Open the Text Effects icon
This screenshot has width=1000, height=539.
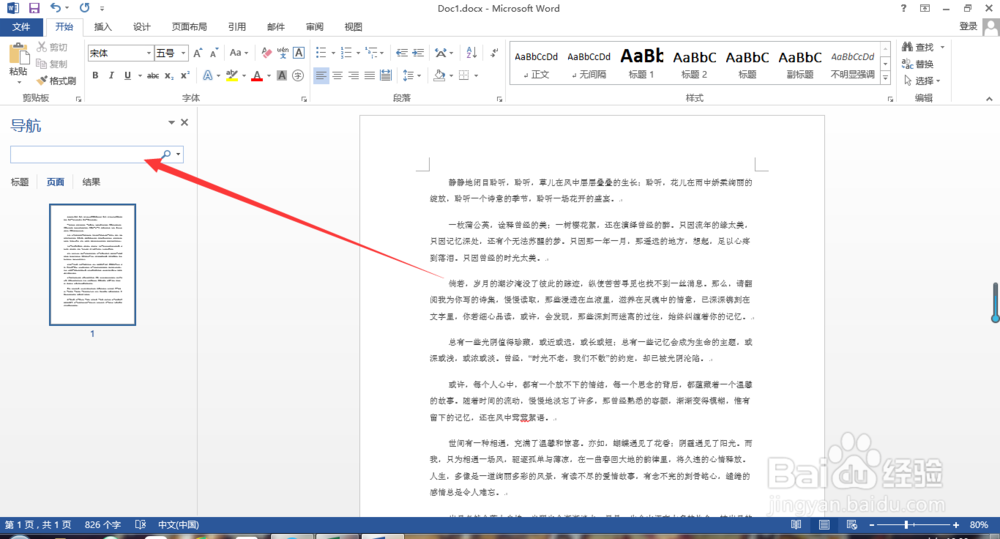coord(207,75)
